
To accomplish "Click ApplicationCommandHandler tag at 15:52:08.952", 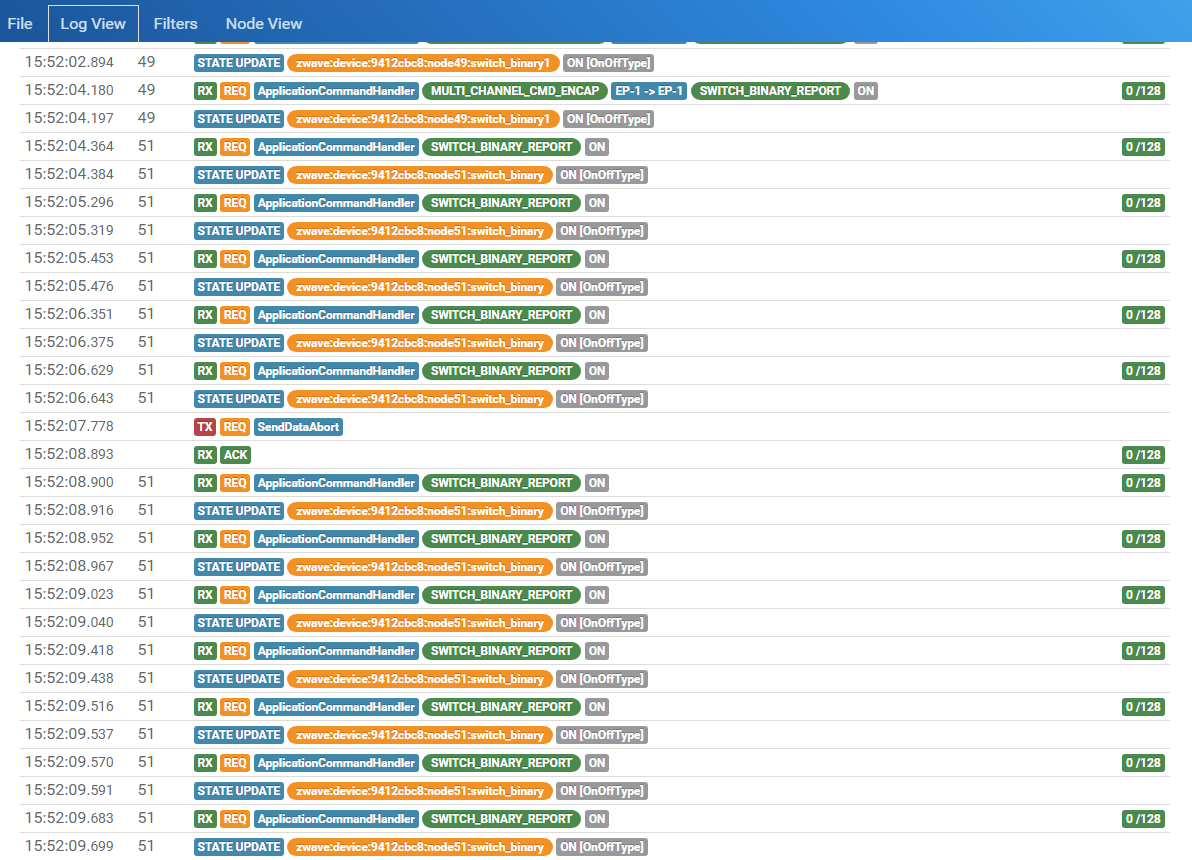I will pos(336,539).
